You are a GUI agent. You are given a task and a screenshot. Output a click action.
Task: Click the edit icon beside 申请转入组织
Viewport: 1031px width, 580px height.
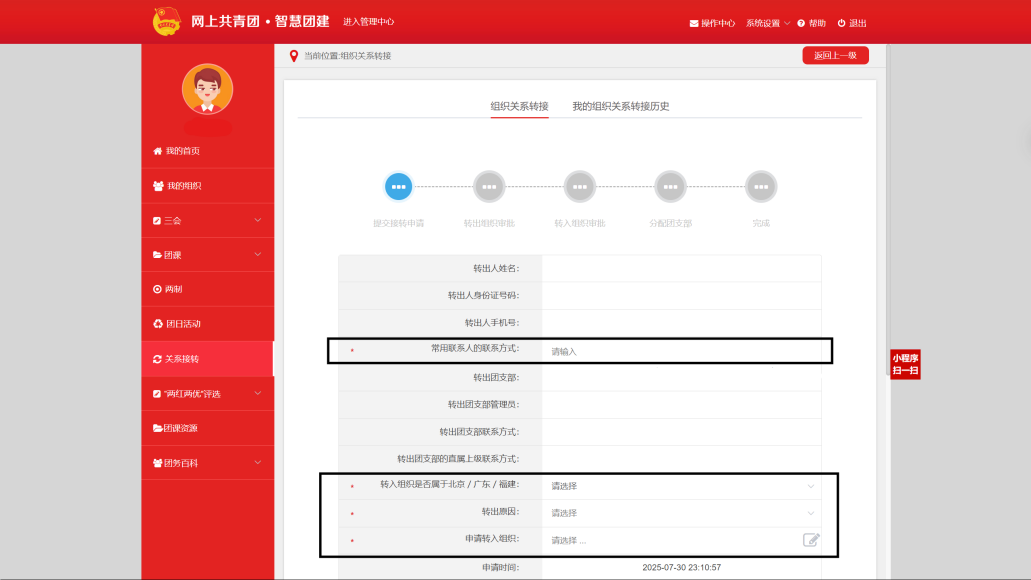pos(811,540)
